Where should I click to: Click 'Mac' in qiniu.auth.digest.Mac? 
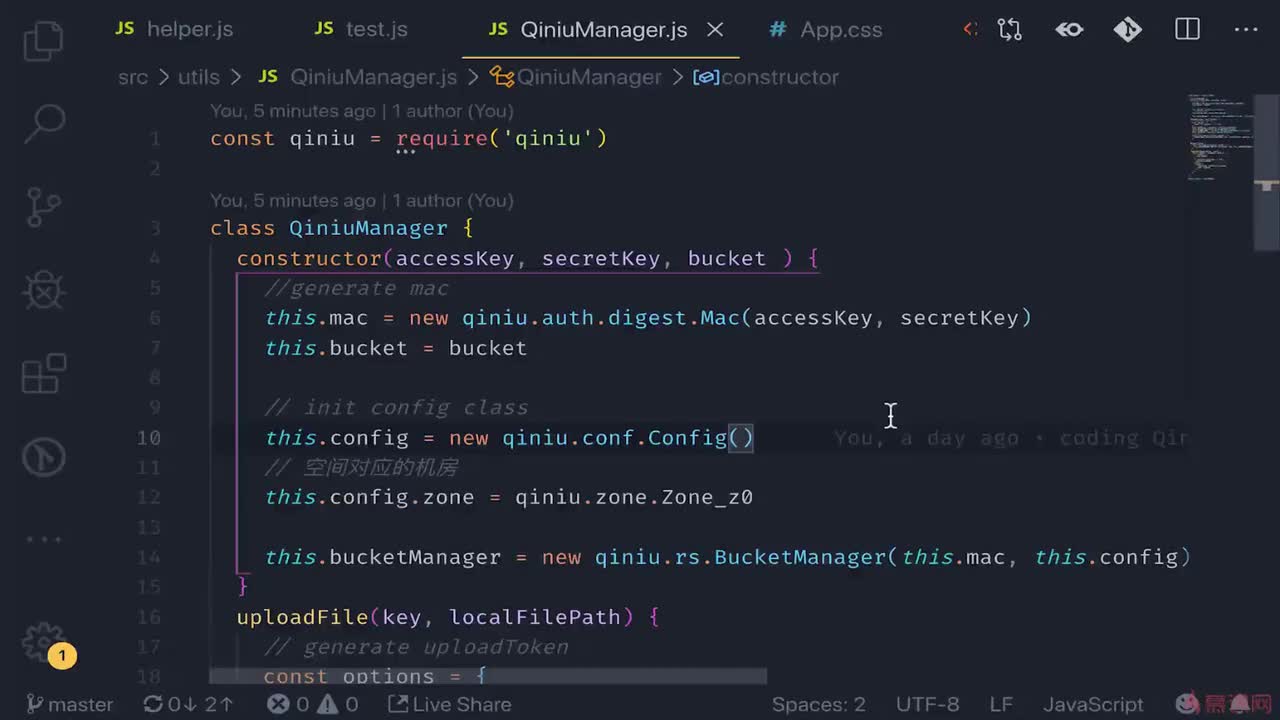coord(720,318)
